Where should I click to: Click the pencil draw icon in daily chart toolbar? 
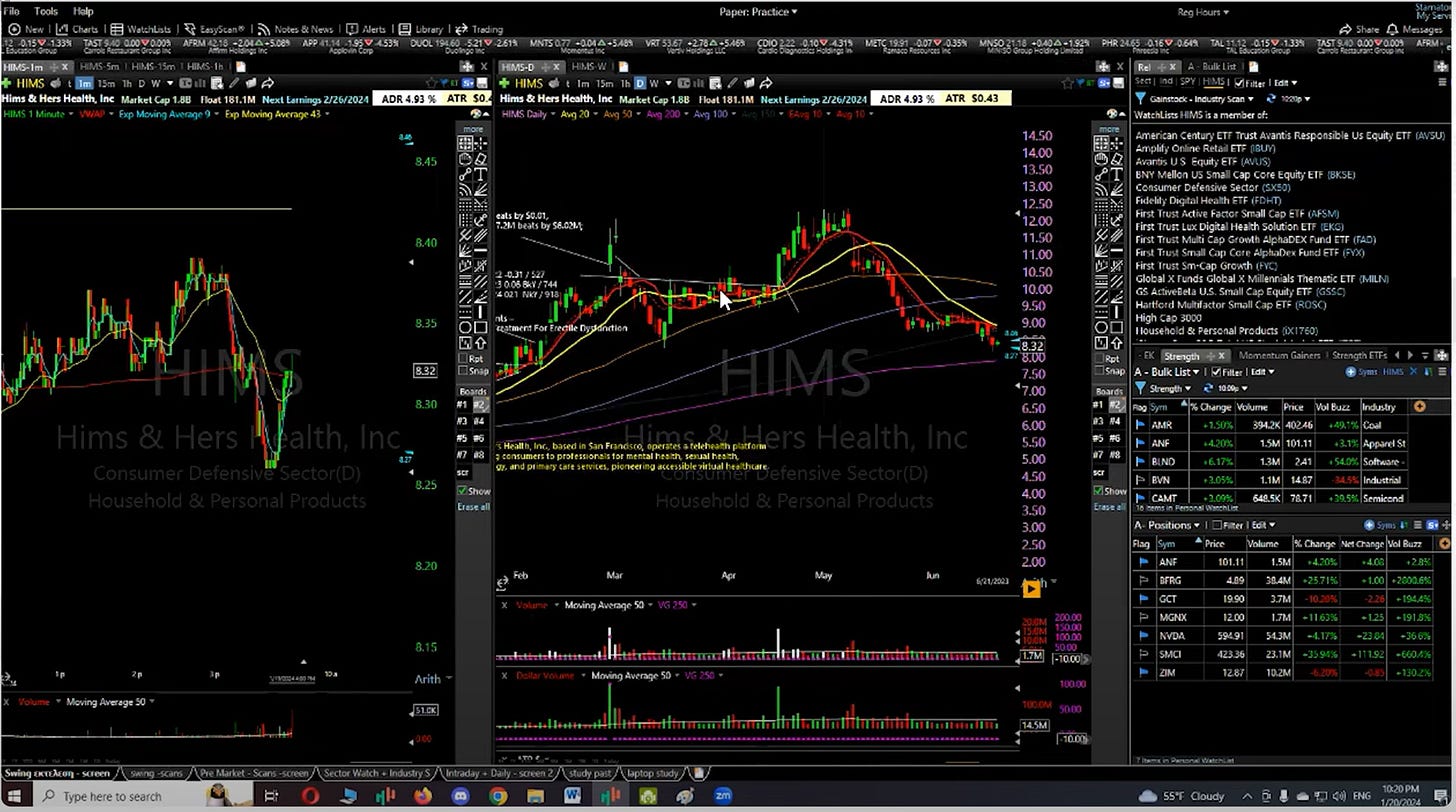tap(732, 83)
